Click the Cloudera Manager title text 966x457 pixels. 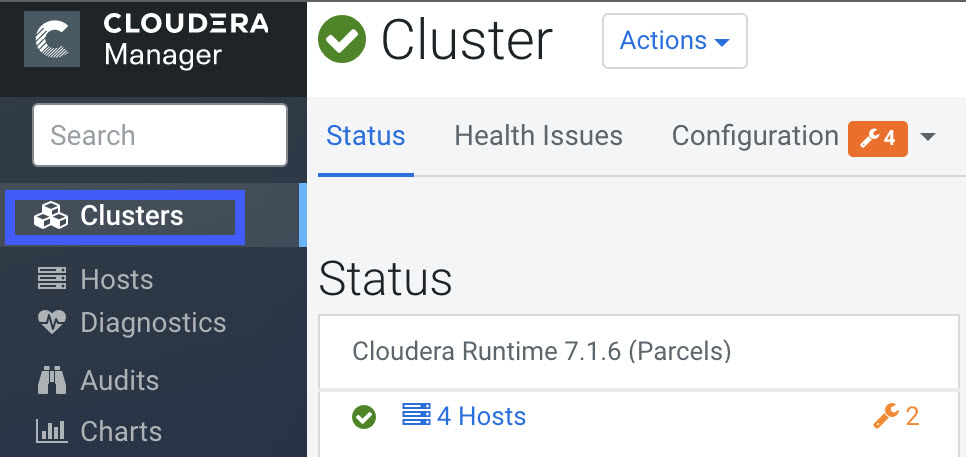coord(185,39)
